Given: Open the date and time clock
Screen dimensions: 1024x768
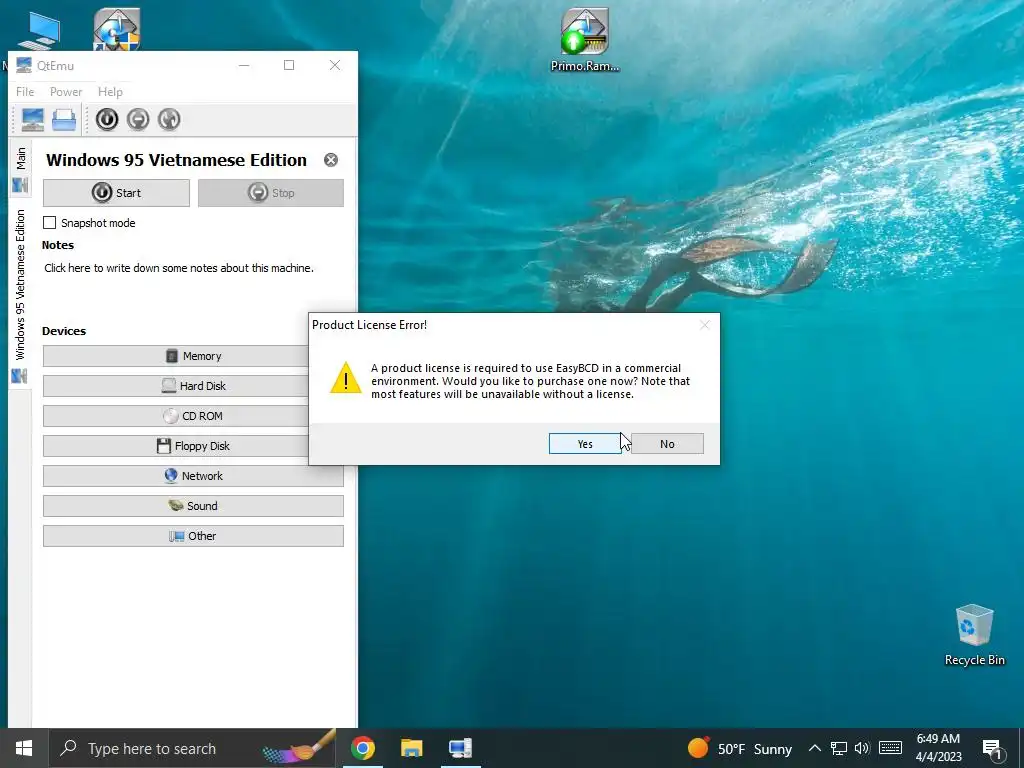Looking at the screenshot, I should tap(938, 748).
